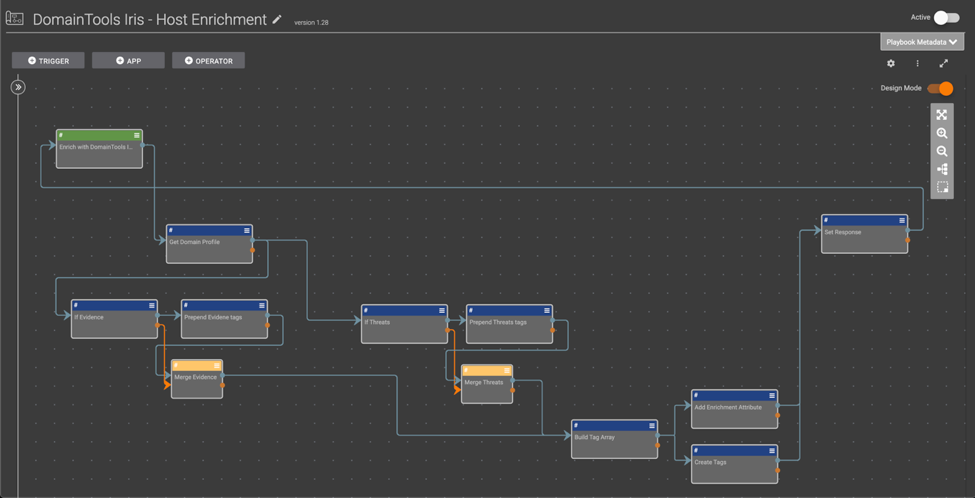Select the Build Tag Array node
The height and width of the screenshot is (498, 975).
point(614,439)
